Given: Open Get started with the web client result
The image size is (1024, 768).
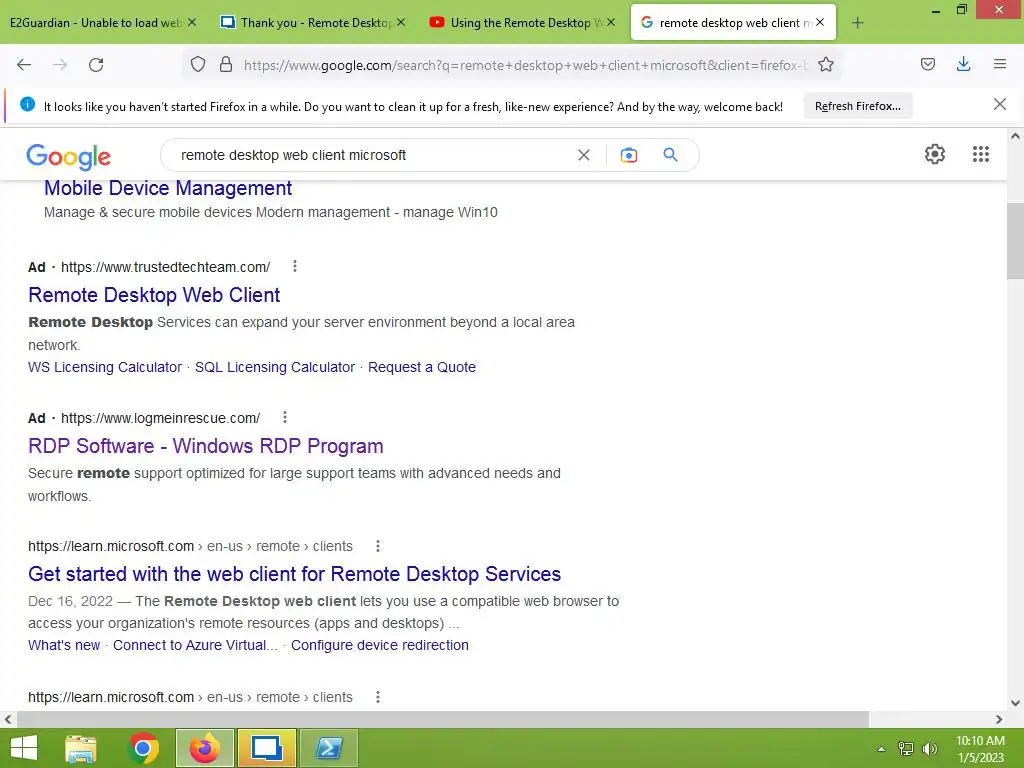Looking at the screenshot, I should point(295,574).
